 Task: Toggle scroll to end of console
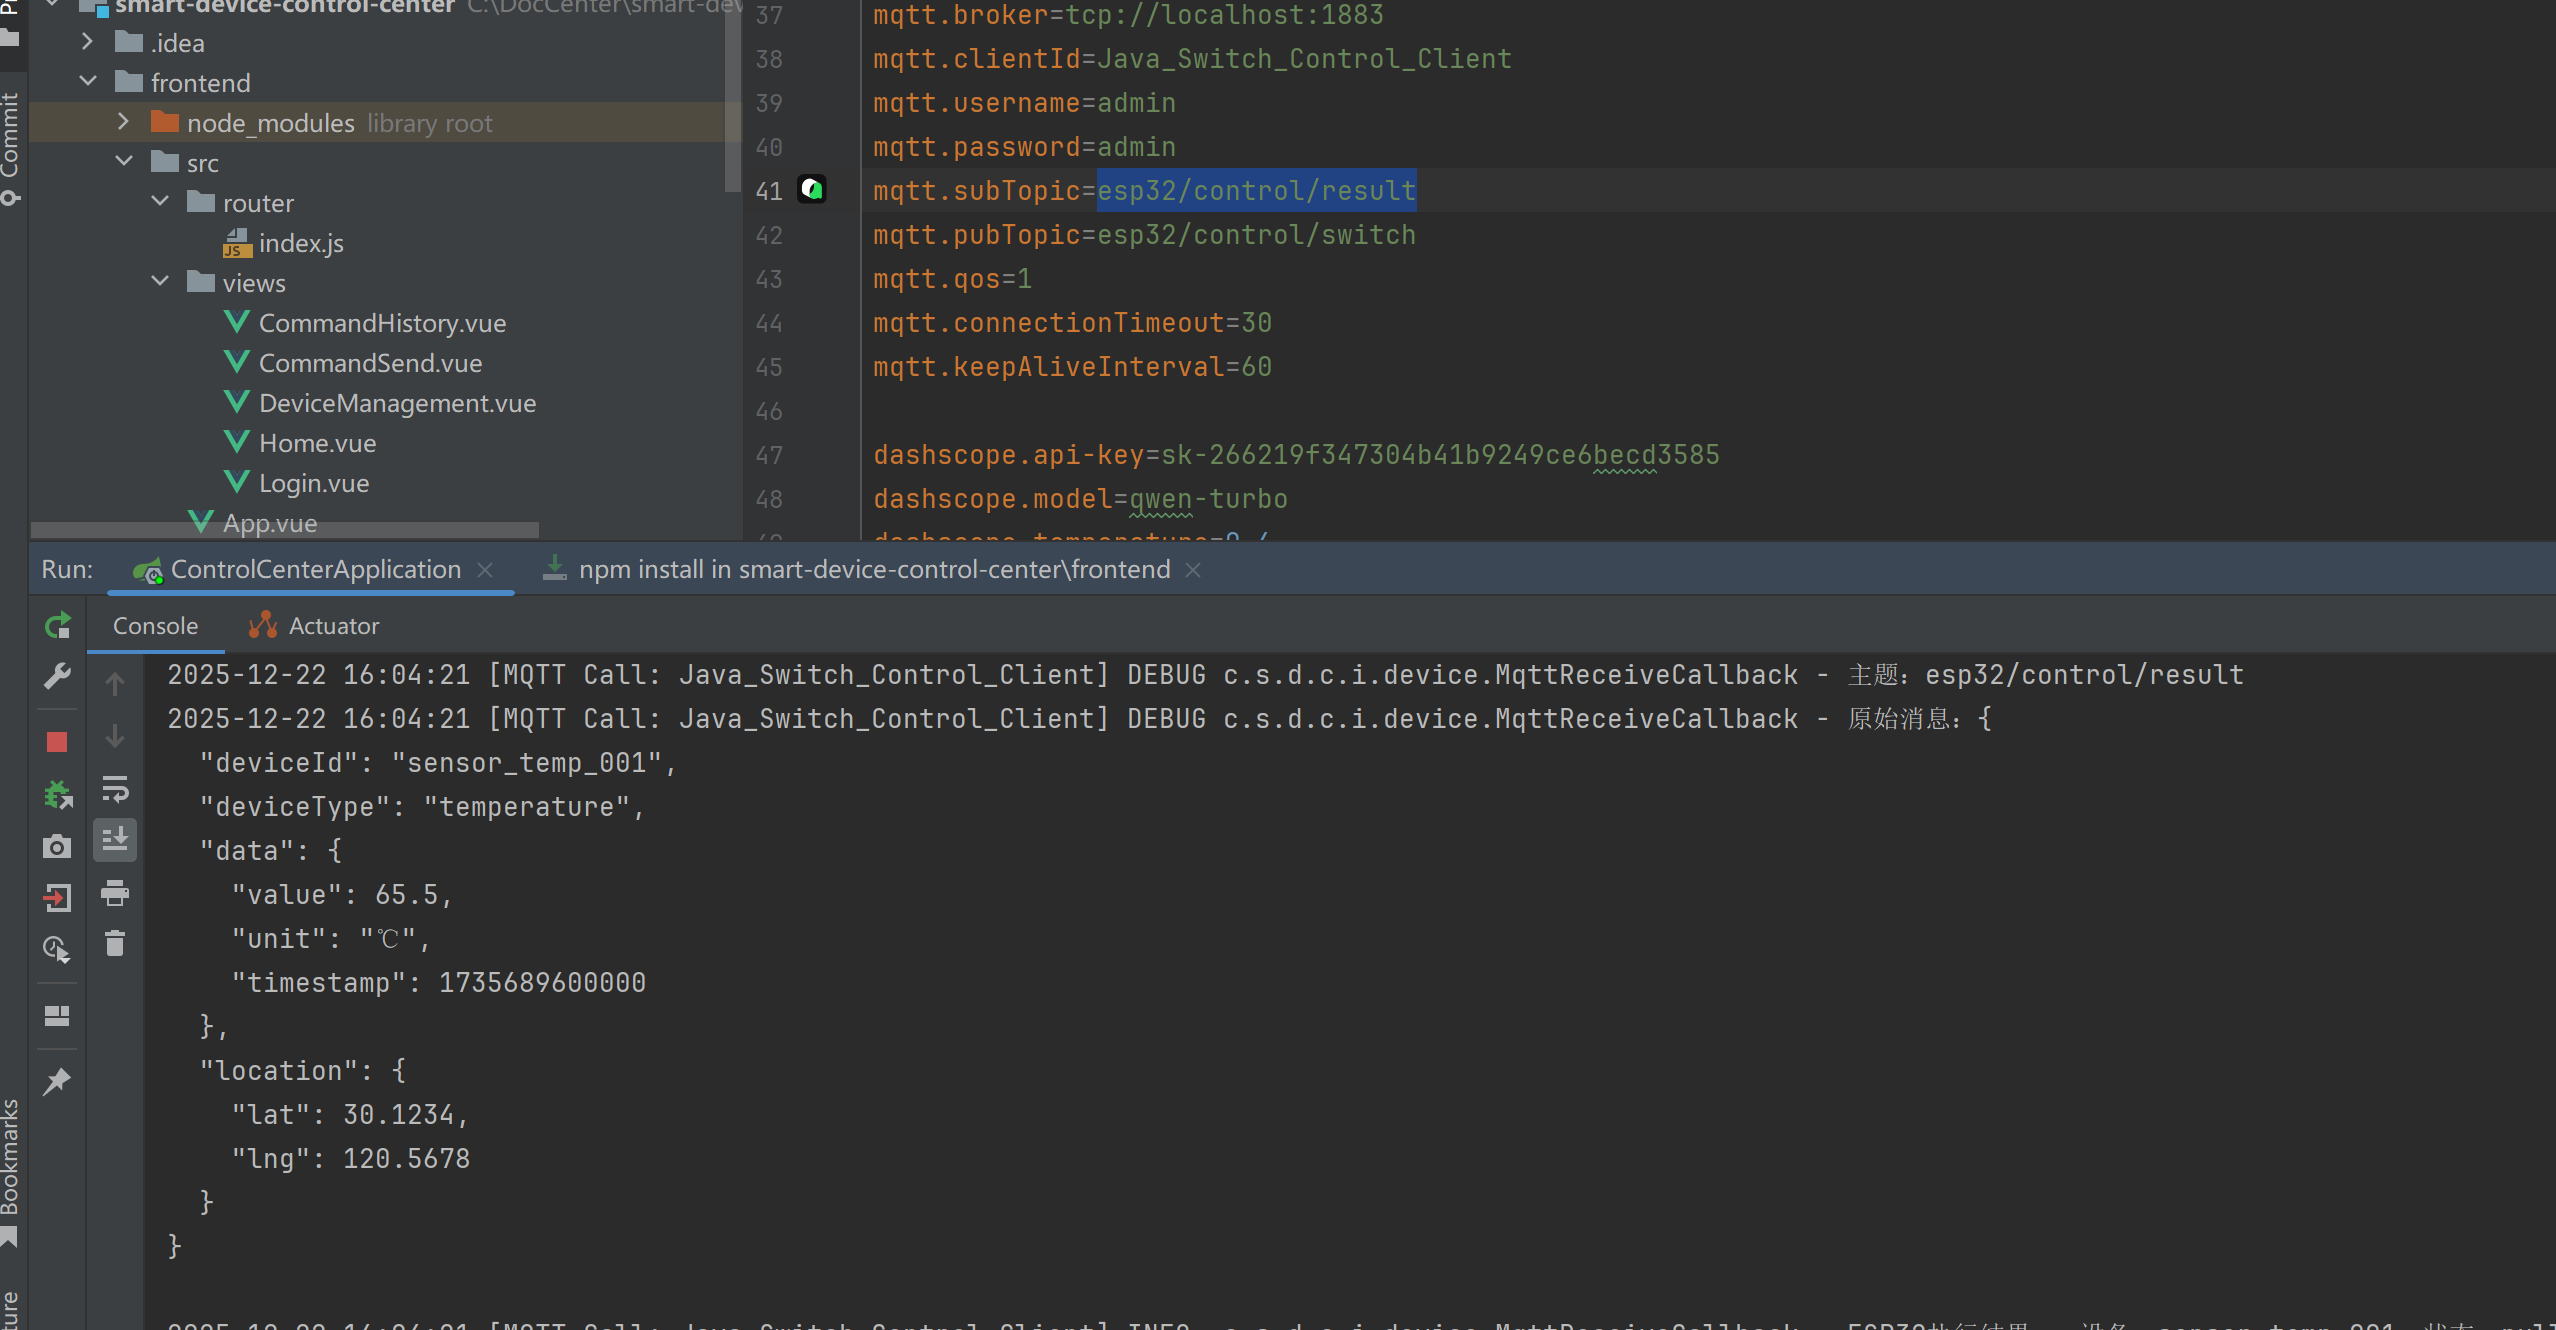pyautogui.click(x=115, y=840)
